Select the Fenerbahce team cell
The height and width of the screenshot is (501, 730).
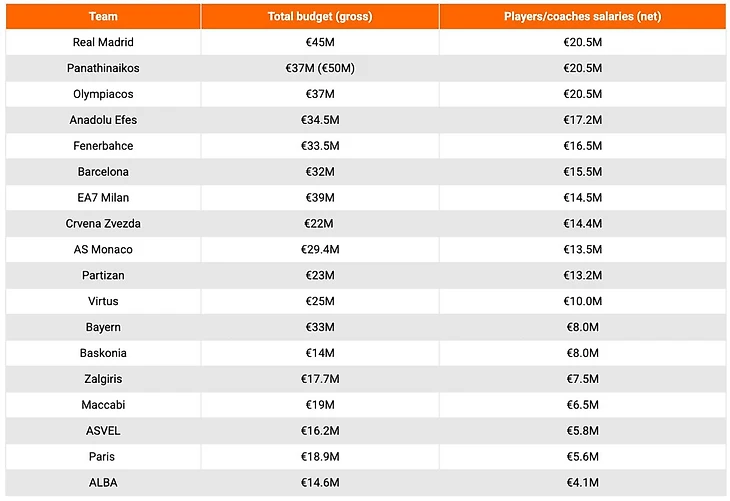pos(103,146)
